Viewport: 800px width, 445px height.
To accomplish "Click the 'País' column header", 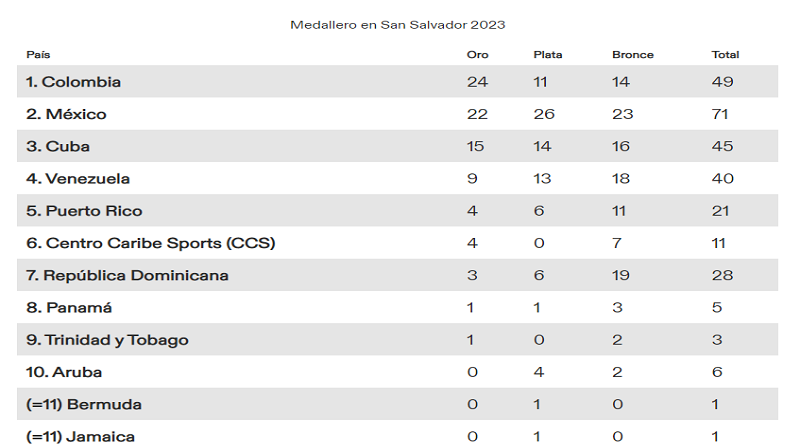I will (x=38, y=54).
